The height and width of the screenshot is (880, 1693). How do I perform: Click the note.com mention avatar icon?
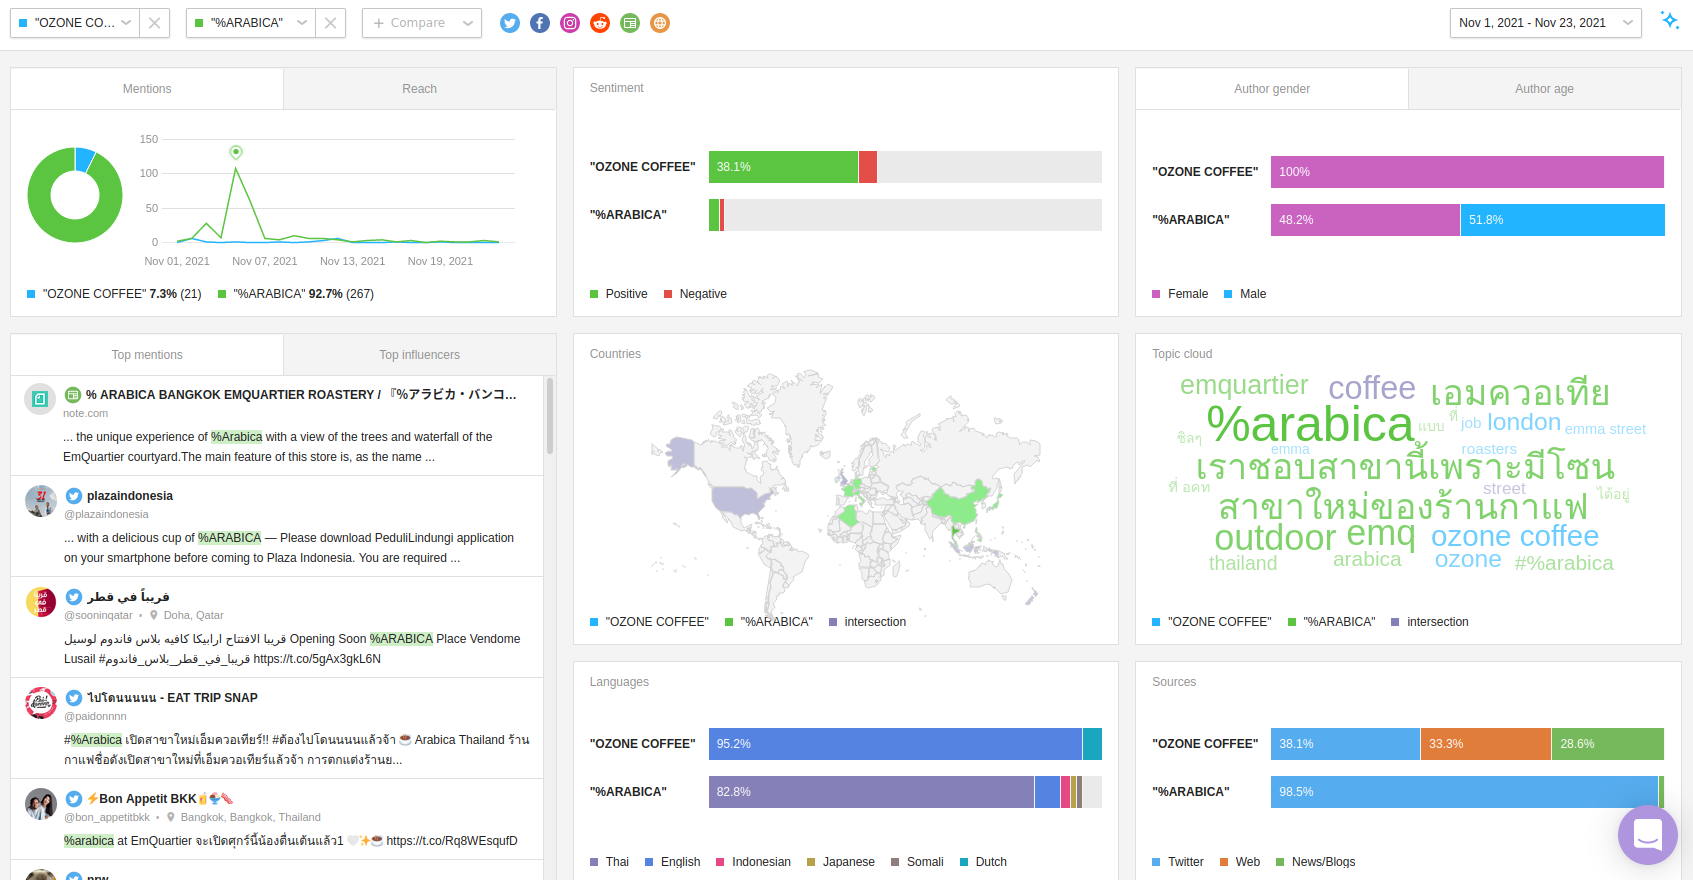[x=40, y=399]
